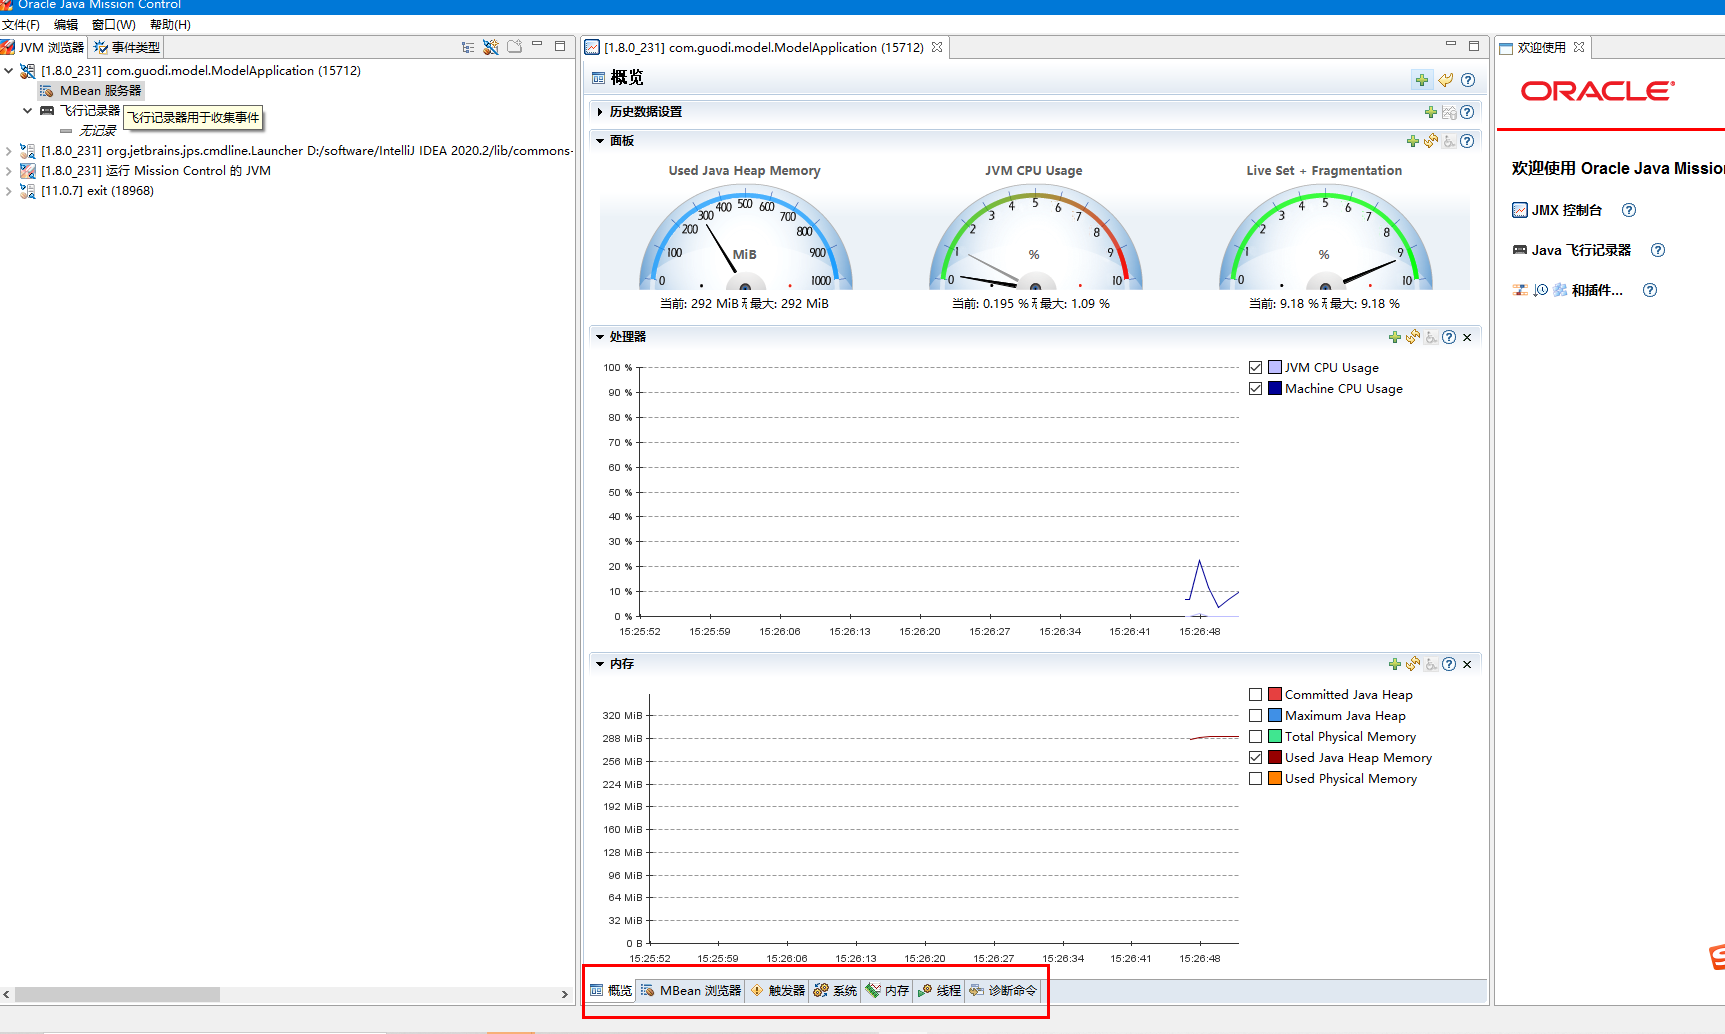This screenshot has height=1034, width=1725.
Task: Open the Java 飞行记录器 welcome link
Action: (1581, 250)
